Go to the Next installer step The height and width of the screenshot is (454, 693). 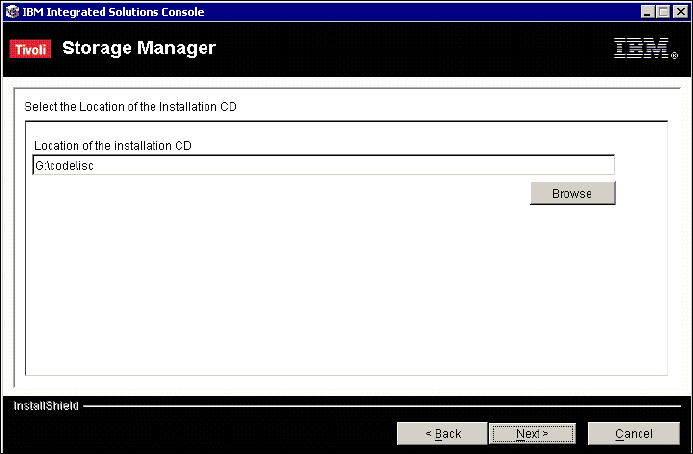click(532, 434)
